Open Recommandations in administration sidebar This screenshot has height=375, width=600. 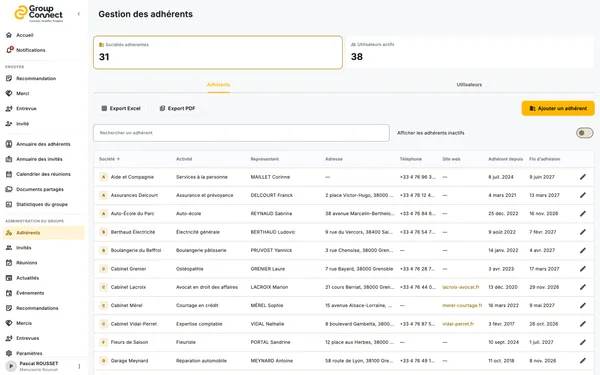coord(44,308)
